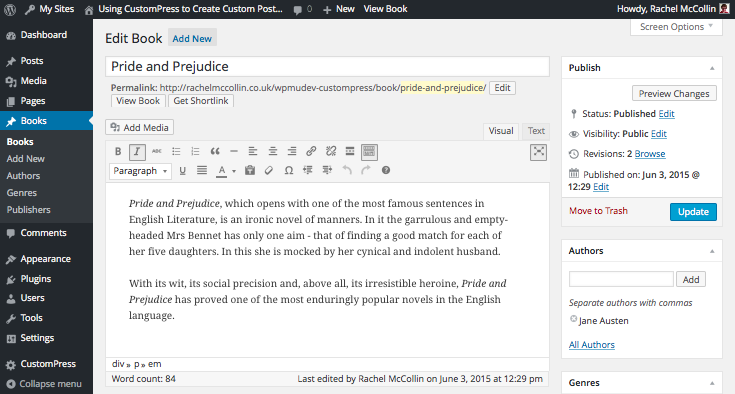The height and width of the screenshot is (394, 735).
Task: Click the Add author button
Action: tap(690, 280)
